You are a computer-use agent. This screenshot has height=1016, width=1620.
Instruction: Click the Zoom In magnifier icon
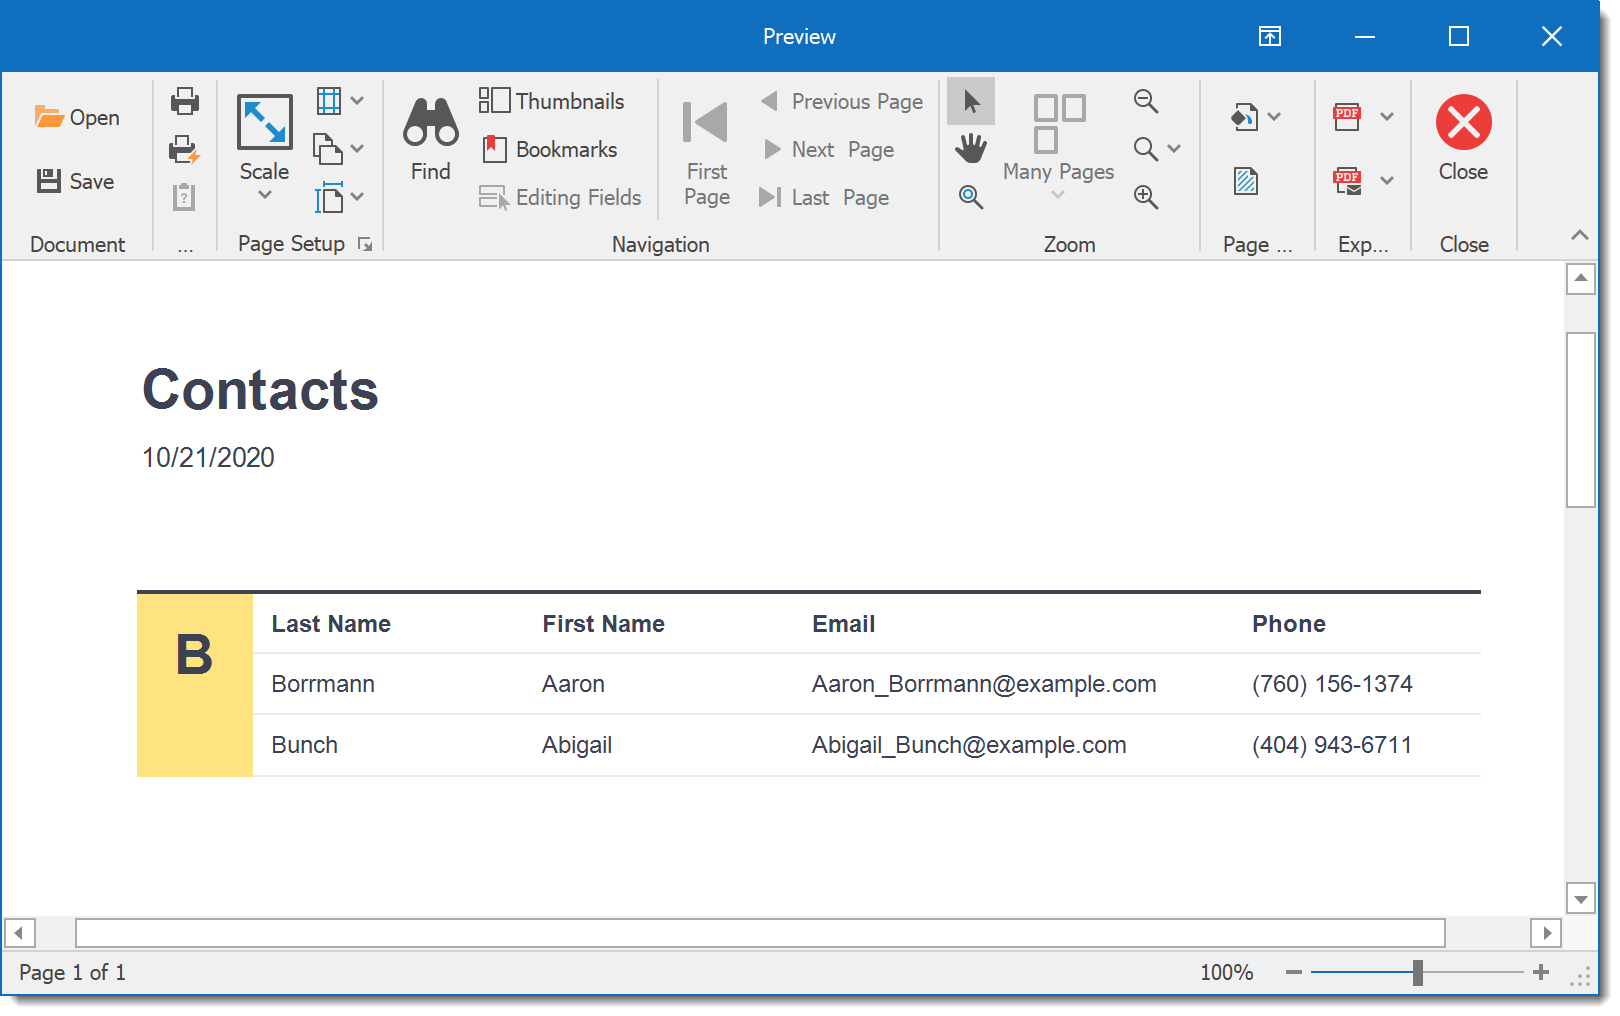pos(1146,197)
